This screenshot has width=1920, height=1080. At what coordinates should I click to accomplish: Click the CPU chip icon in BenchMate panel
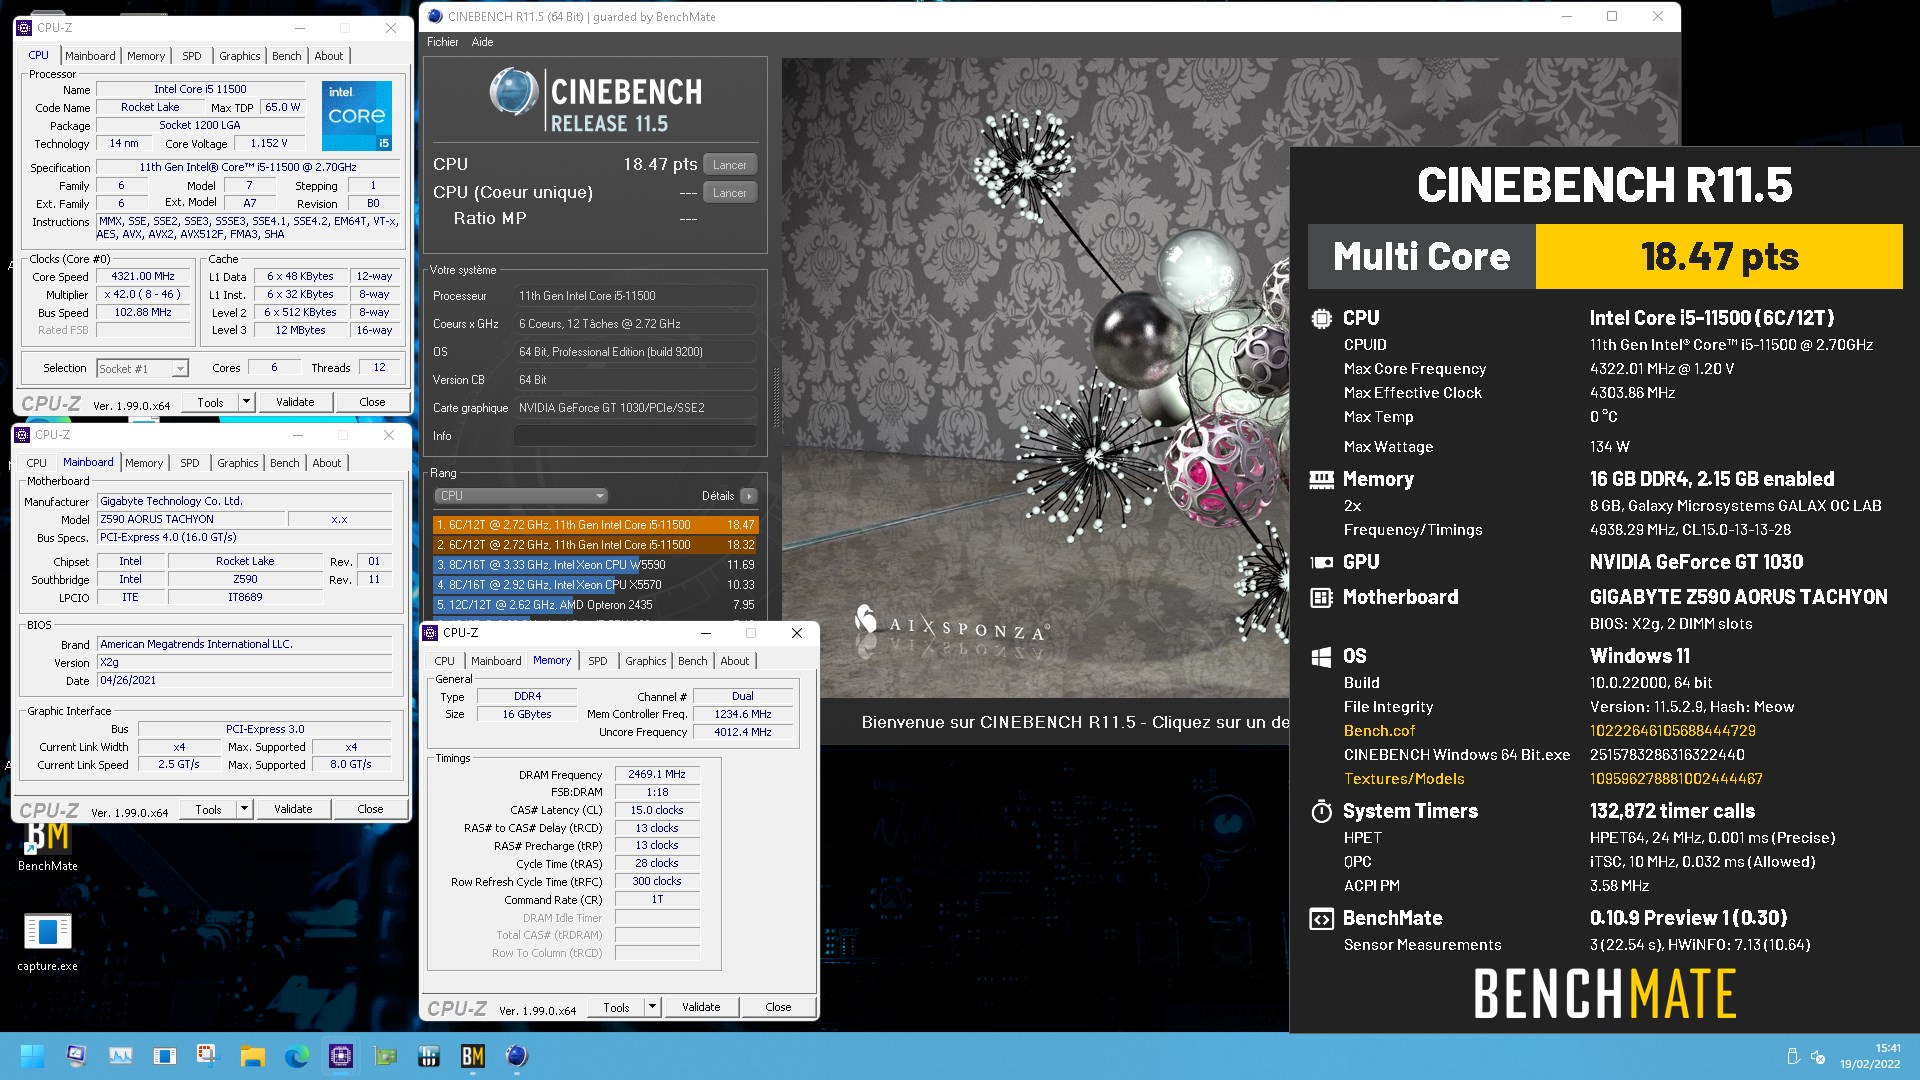click(x=1321, y=318)
